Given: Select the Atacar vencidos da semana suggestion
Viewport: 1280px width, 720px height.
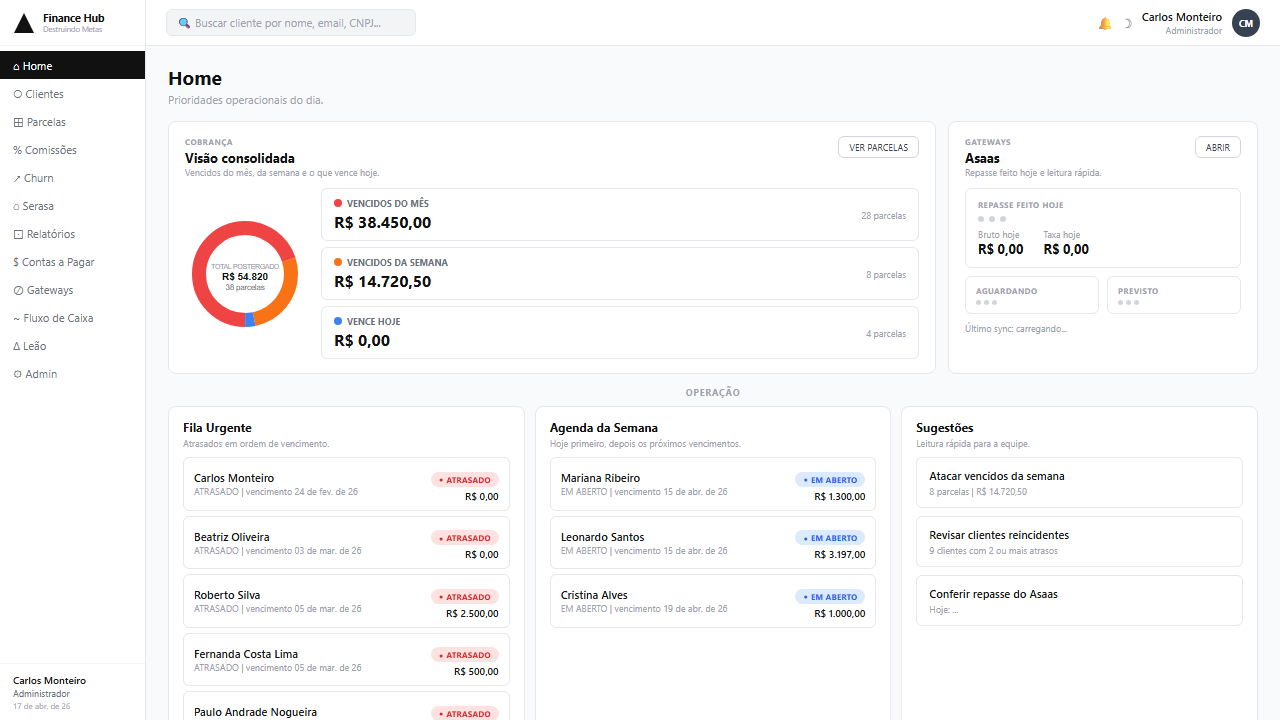Looking at the screenshot, I should (1078, 483).
